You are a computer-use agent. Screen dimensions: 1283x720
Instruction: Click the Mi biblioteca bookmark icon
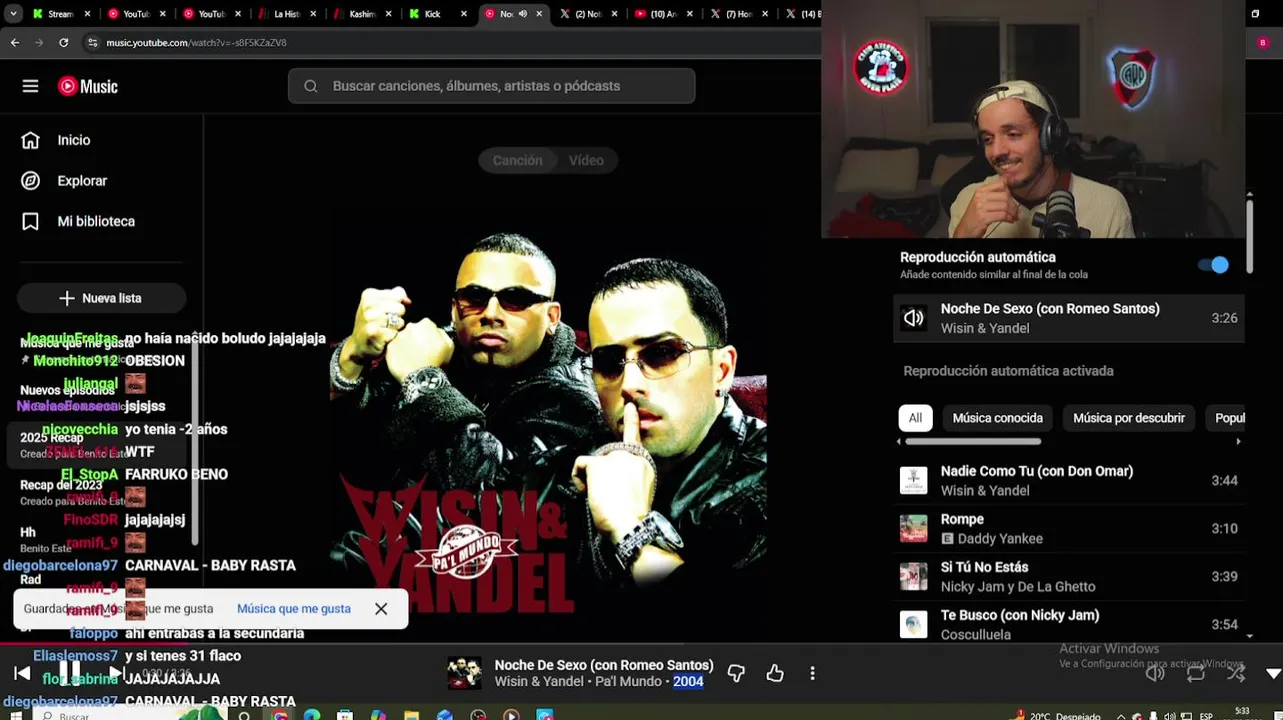point(31,221)
